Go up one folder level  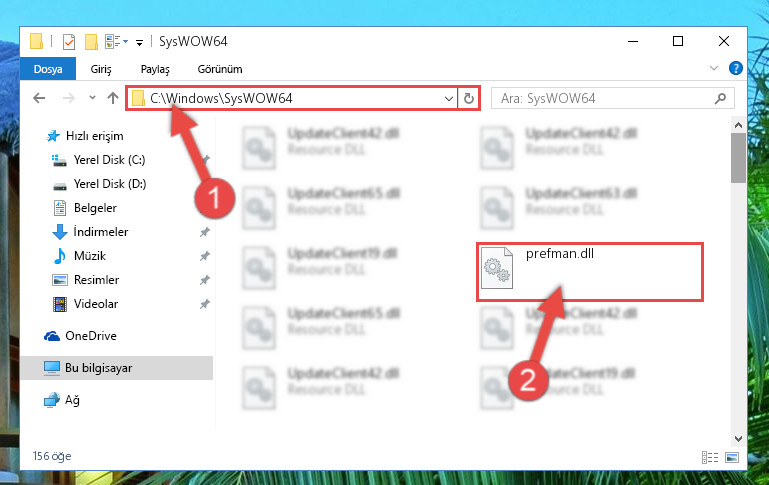point(113,99)
